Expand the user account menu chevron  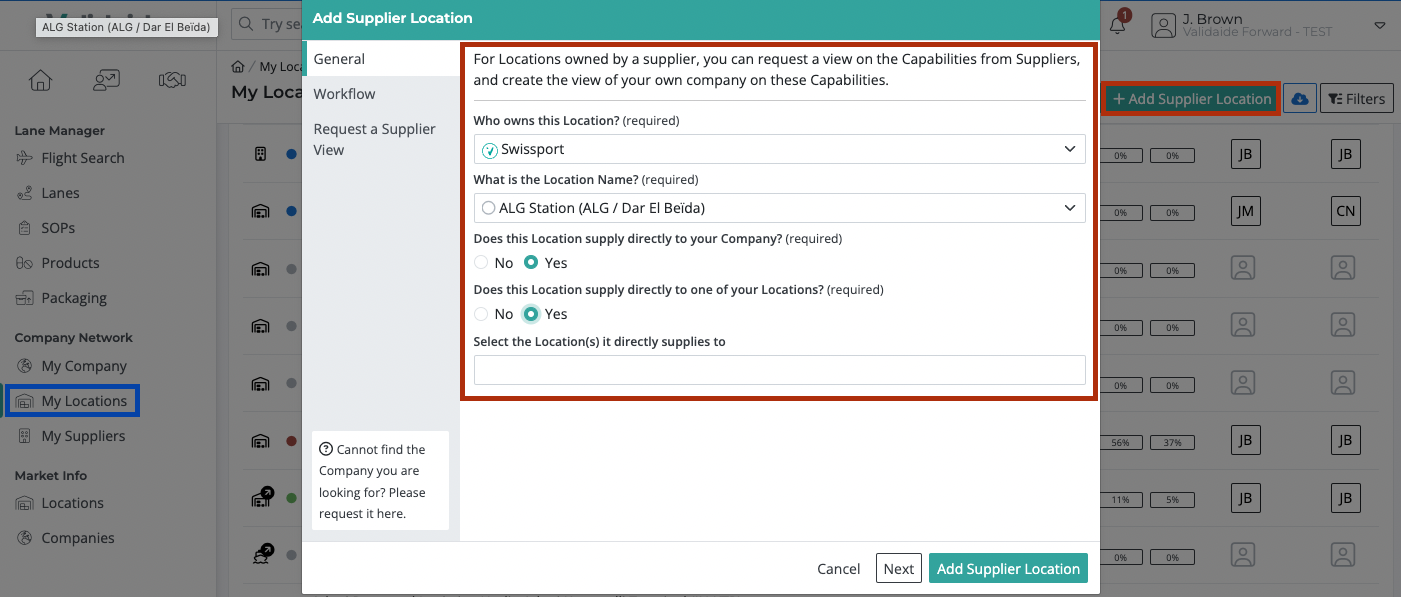tap(1379, 25)
